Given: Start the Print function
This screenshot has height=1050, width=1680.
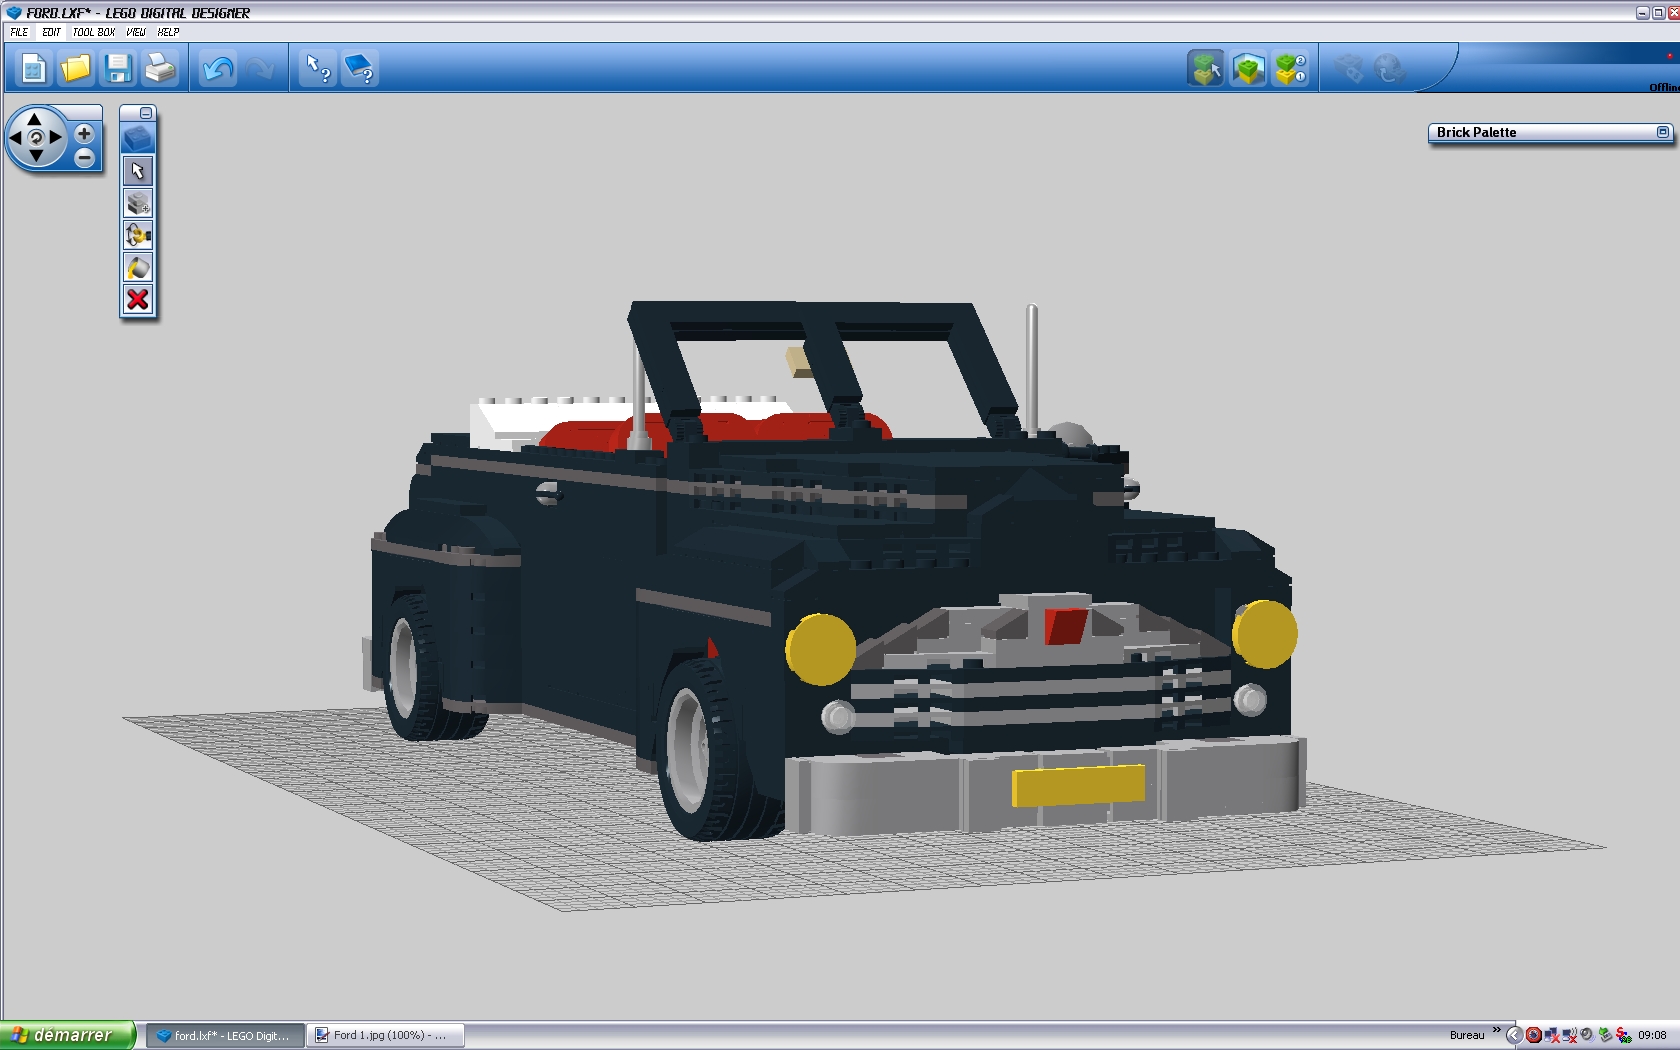Looking at the screenshot, I should (x=160, y=68).
